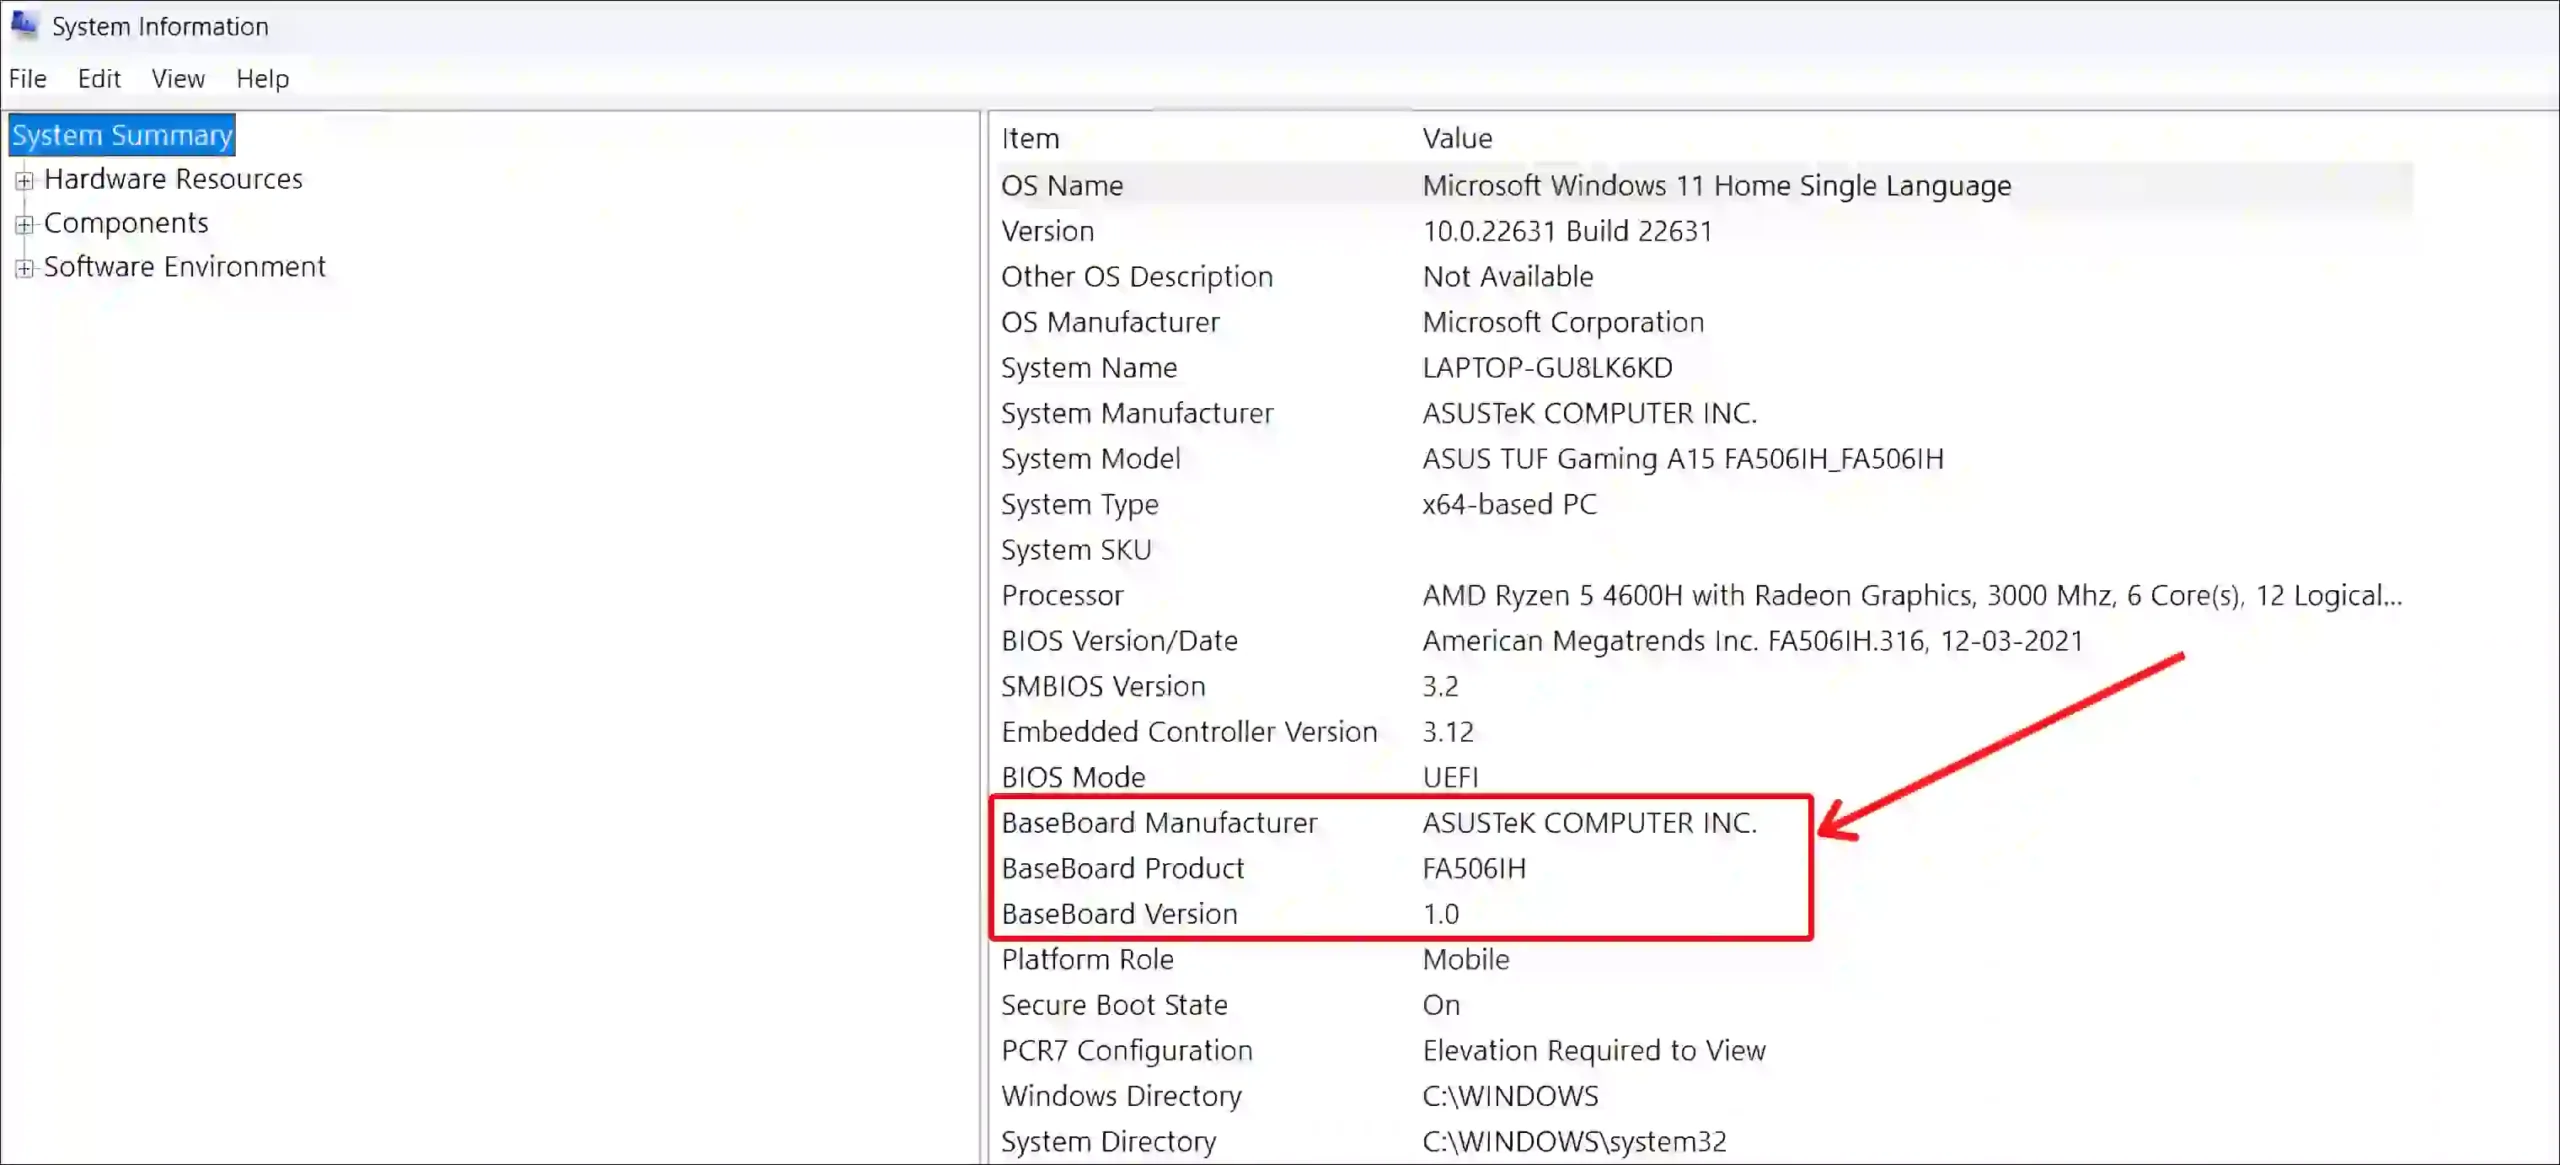
Task: Click the SMBIOS Version item
Action: pyautogui.click(x=1103, y=686)
